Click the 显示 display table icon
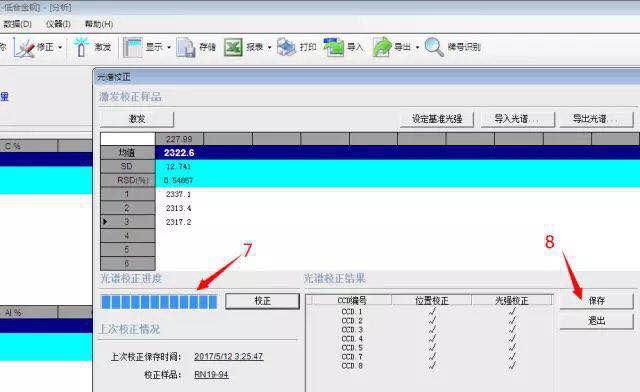Viewport: 640px width, 392px height. [133, 47]
